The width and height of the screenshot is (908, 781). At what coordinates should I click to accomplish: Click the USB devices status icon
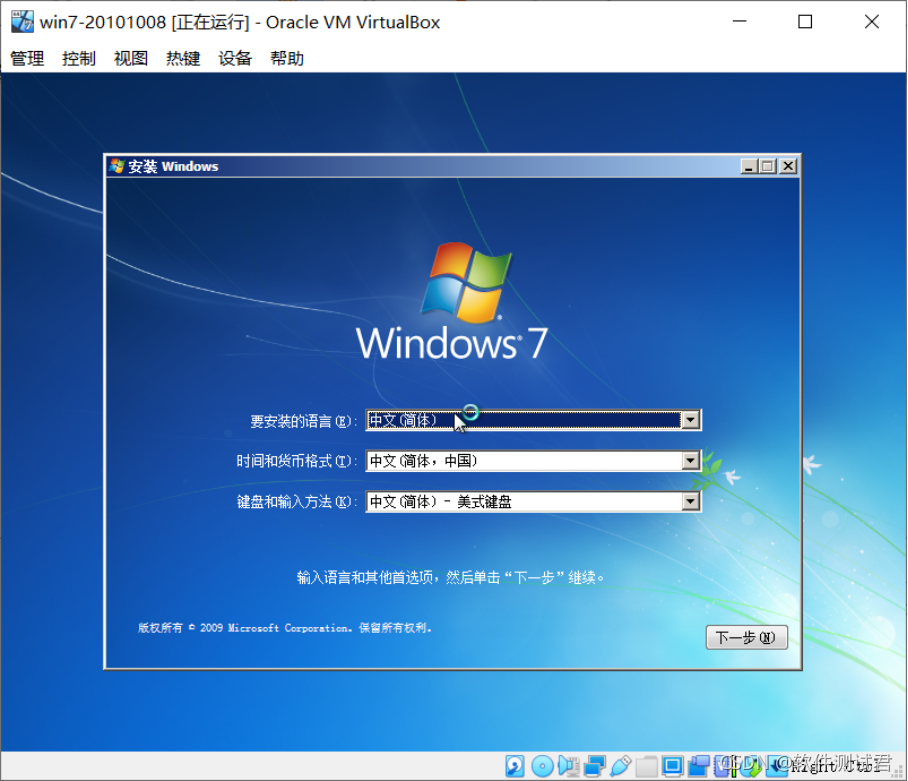tap(620, 766)
